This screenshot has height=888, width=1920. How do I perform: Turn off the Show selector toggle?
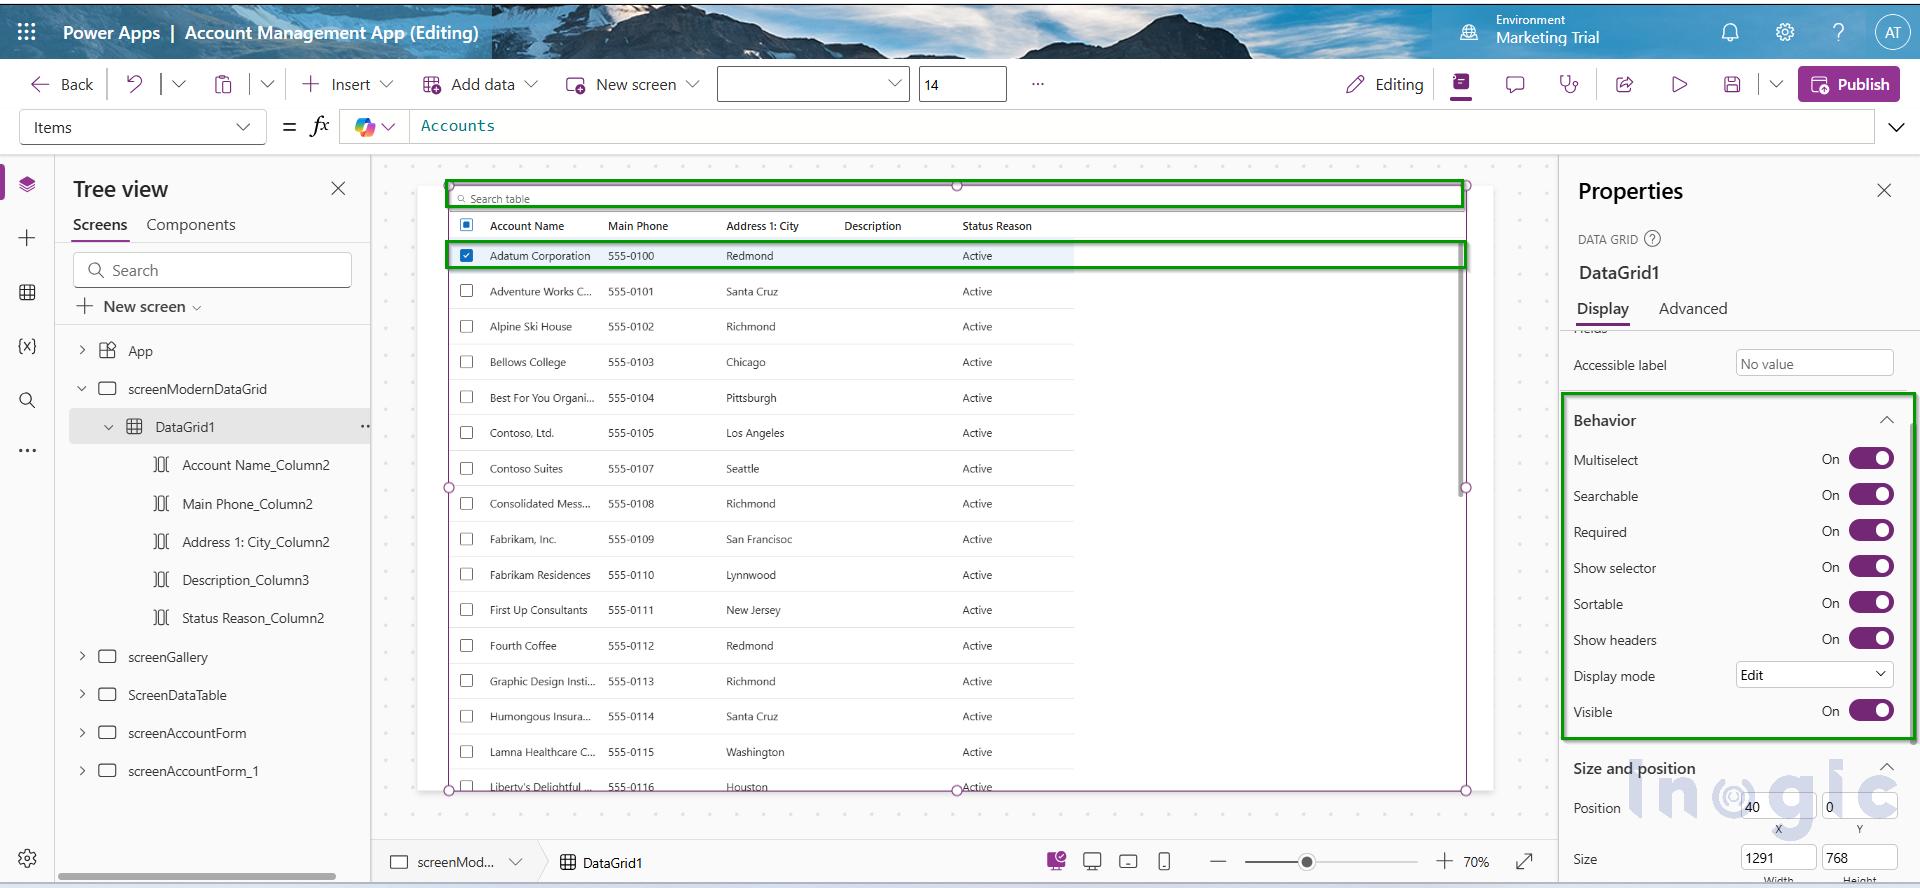1871,567
